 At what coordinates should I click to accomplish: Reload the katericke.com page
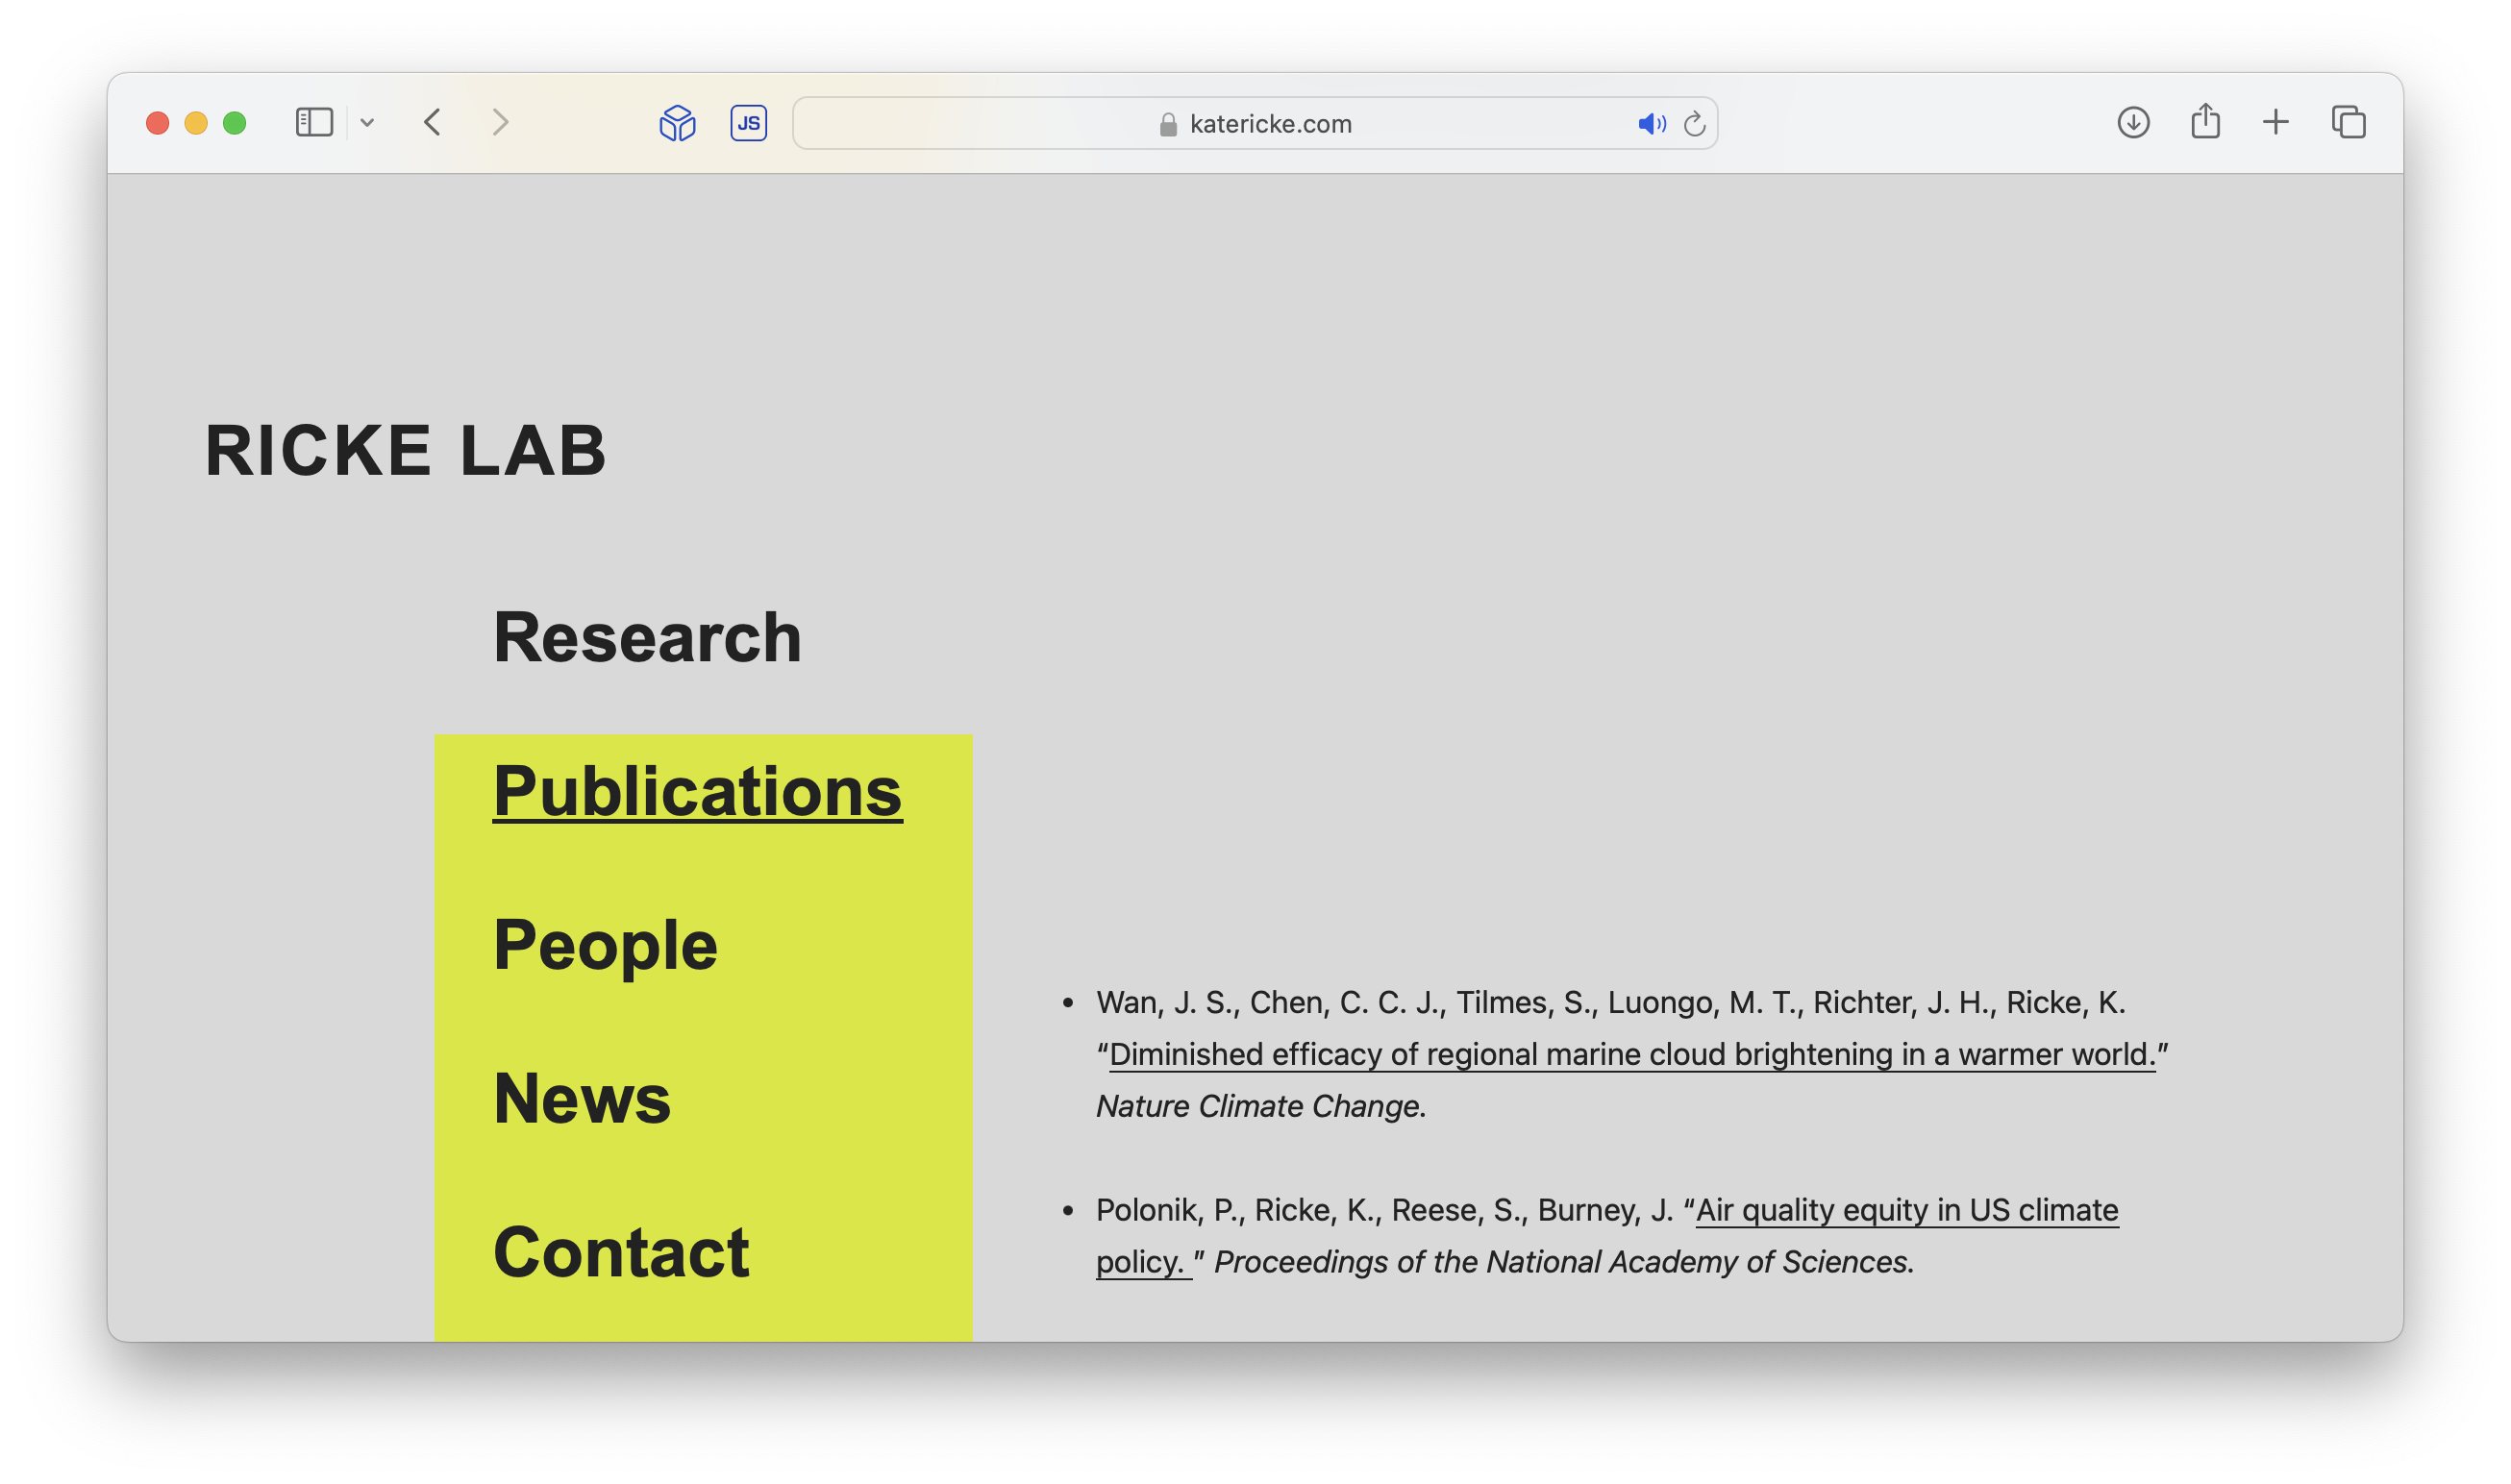click(1694, 124)
